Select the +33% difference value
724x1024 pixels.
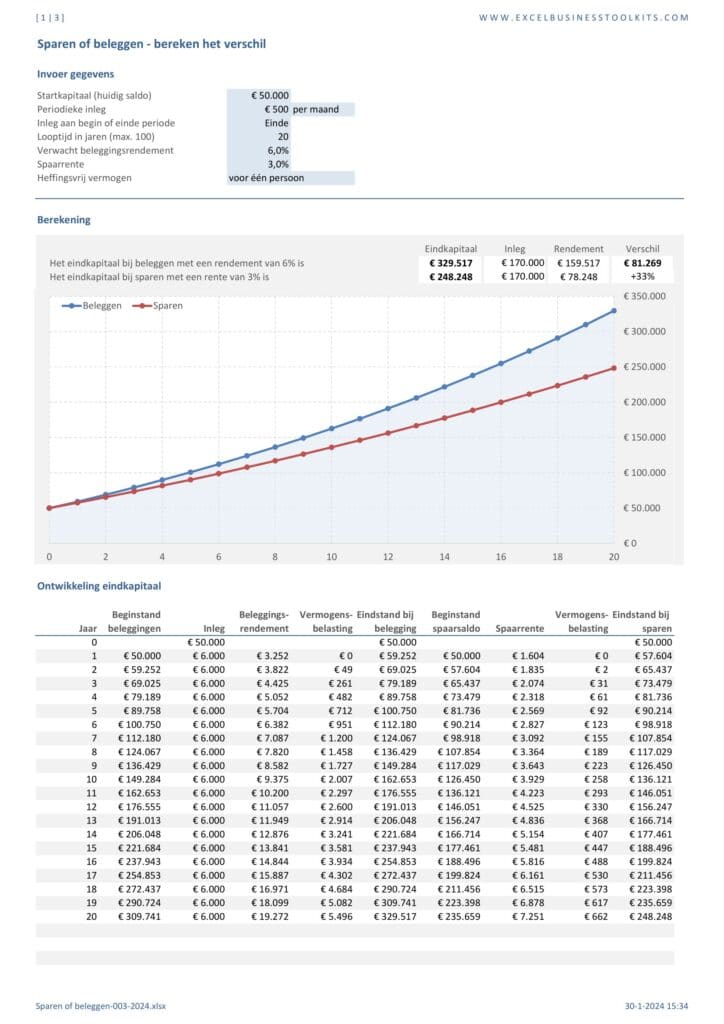click(x=642, y=276)
